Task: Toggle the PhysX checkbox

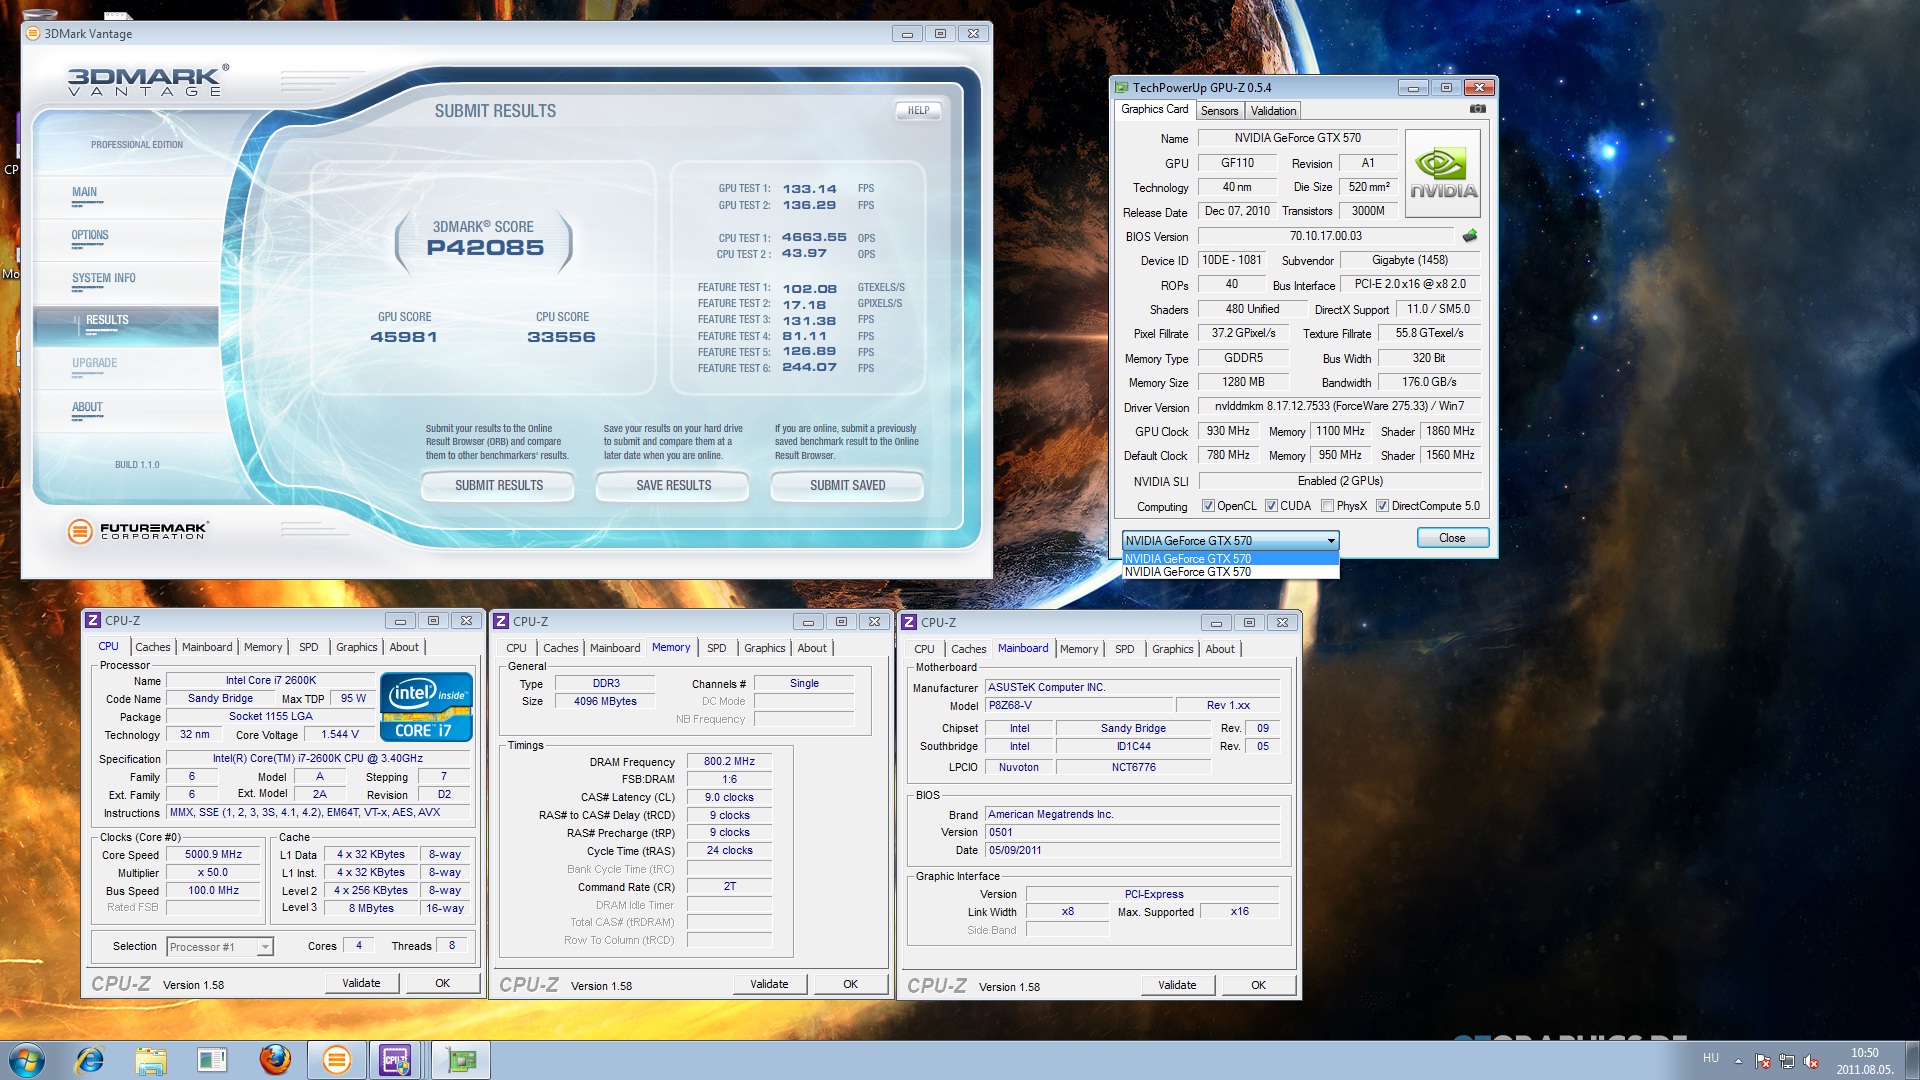Action: coord(1327,506)
